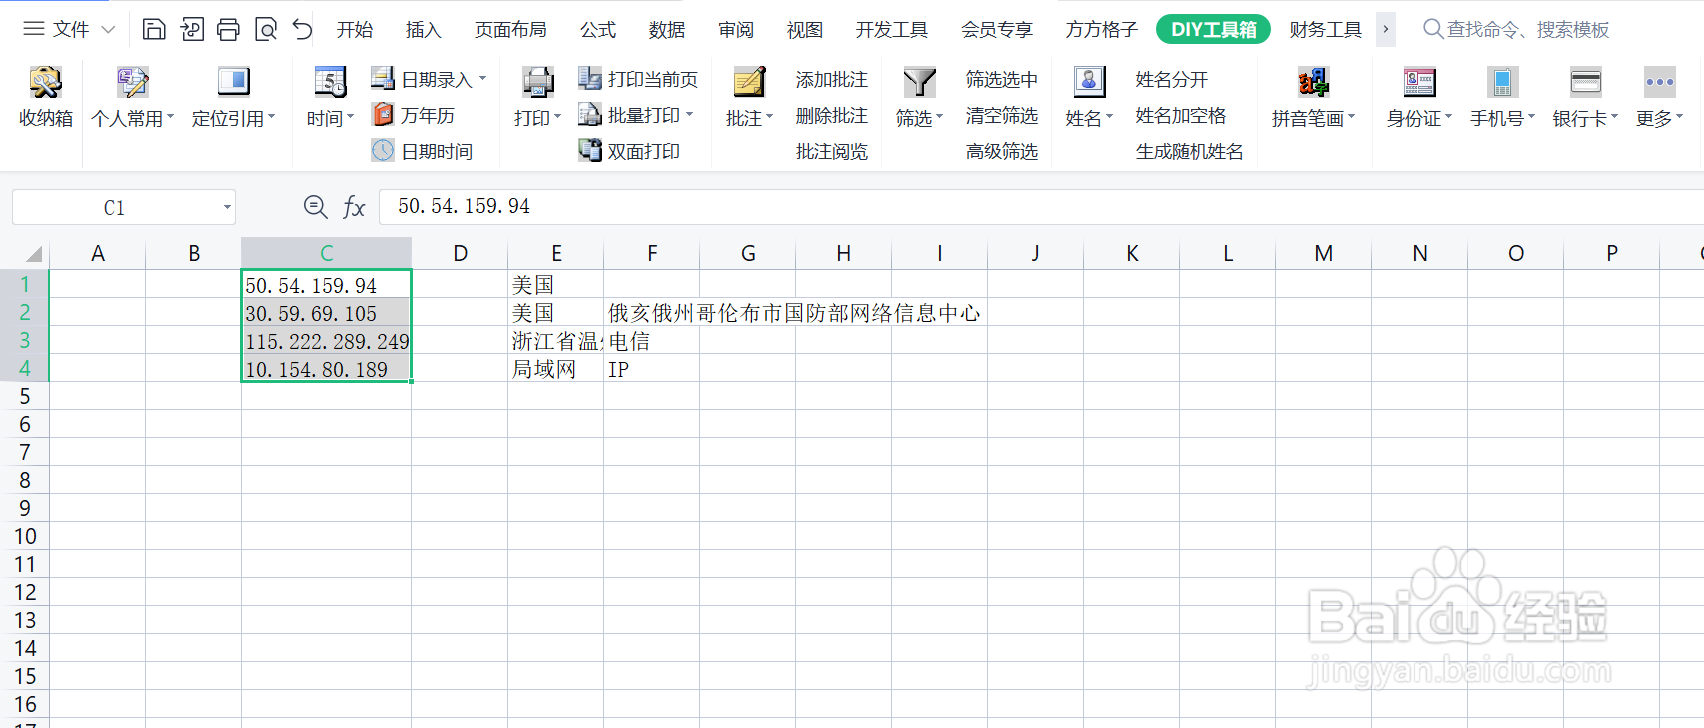Click the 姓名 name tool icon
1704x728 pixels.
click(1089, 82)
